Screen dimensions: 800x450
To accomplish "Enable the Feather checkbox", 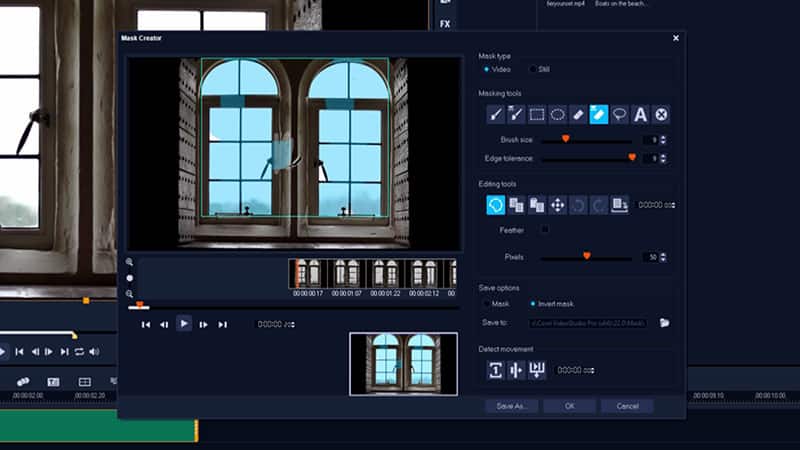I will coord(544,230).
